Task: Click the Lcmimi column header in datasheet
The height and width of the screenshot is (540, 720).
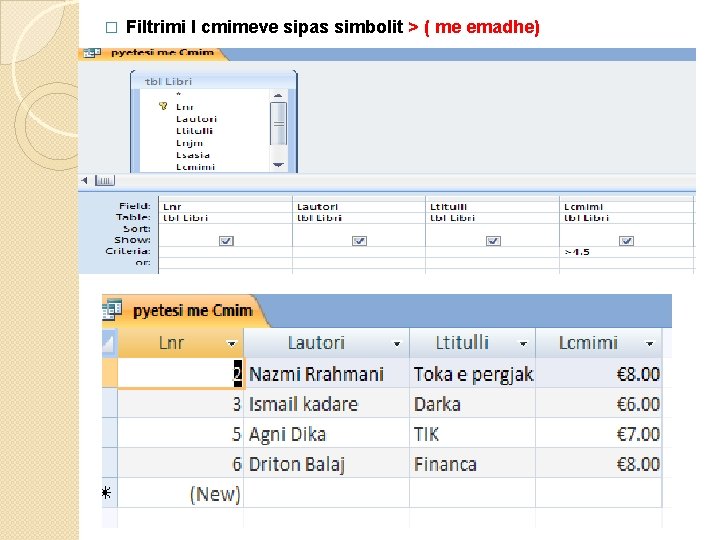Action: [x=598, y=343]
